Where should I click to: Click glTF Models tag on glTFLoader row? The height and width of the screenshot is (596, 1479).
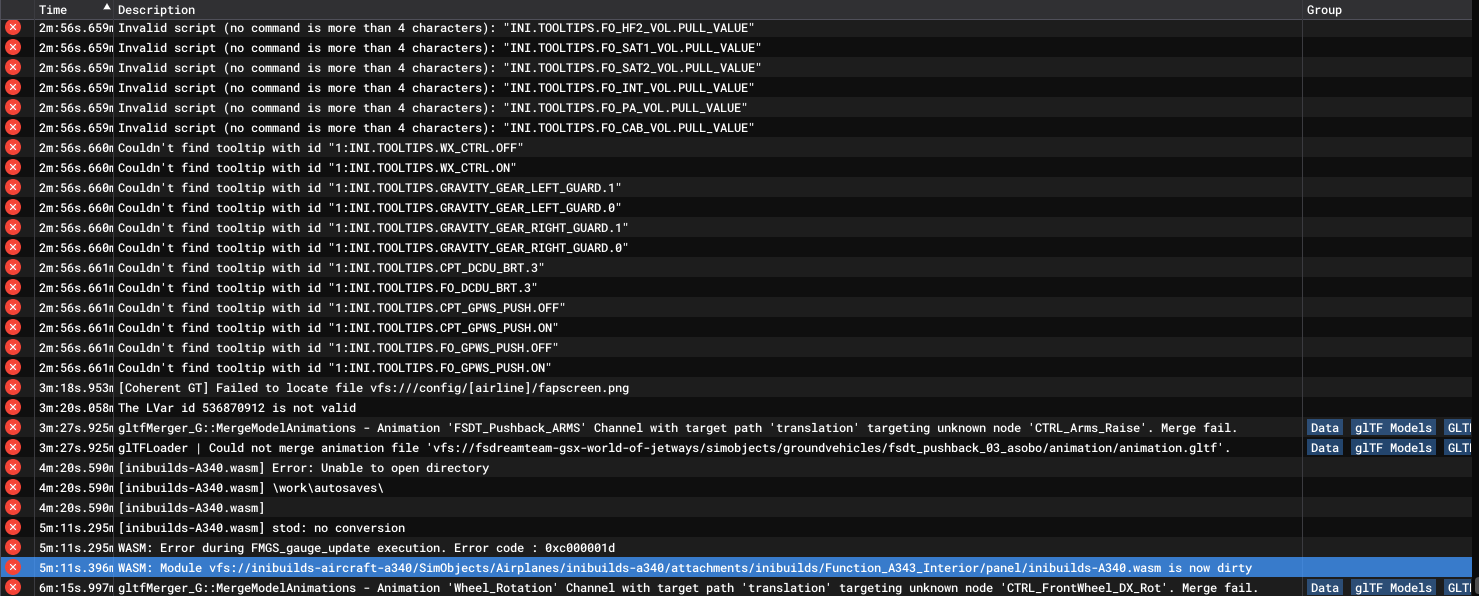(x=1393, y=448)
